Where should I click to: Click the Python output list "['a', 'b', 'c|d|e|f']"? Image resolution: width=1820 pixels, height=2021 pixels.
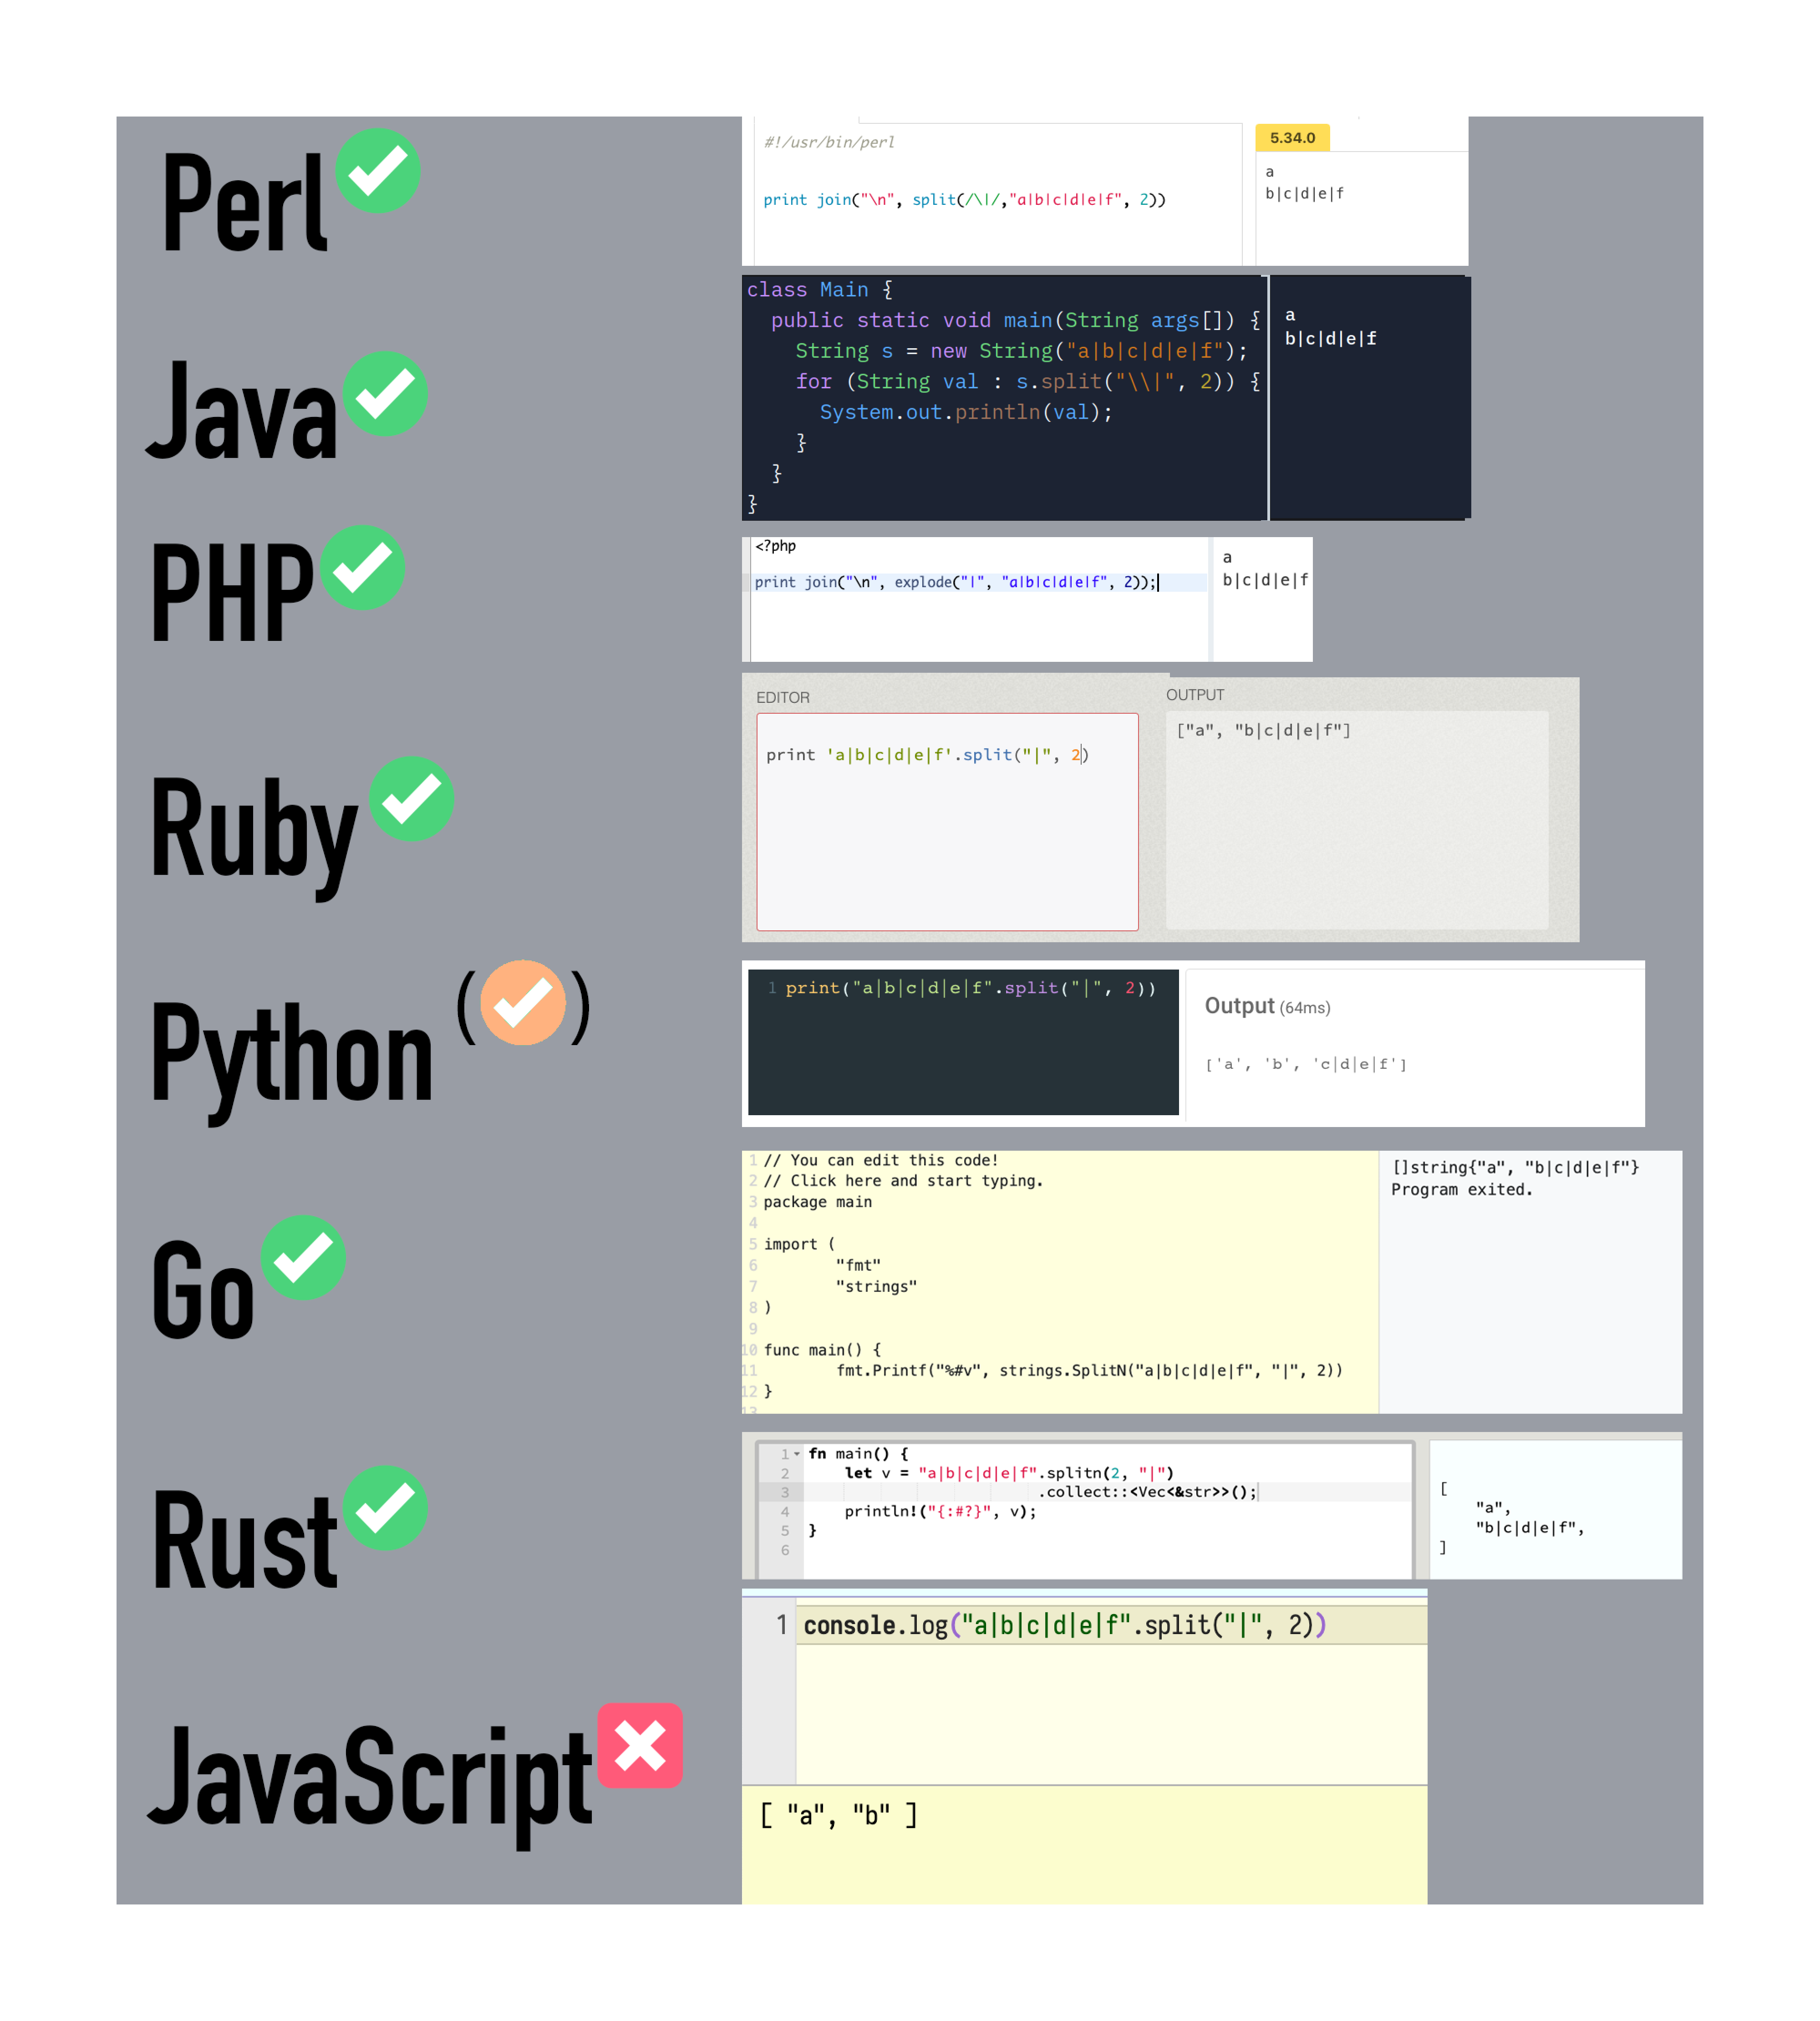coord(1305,1064)
